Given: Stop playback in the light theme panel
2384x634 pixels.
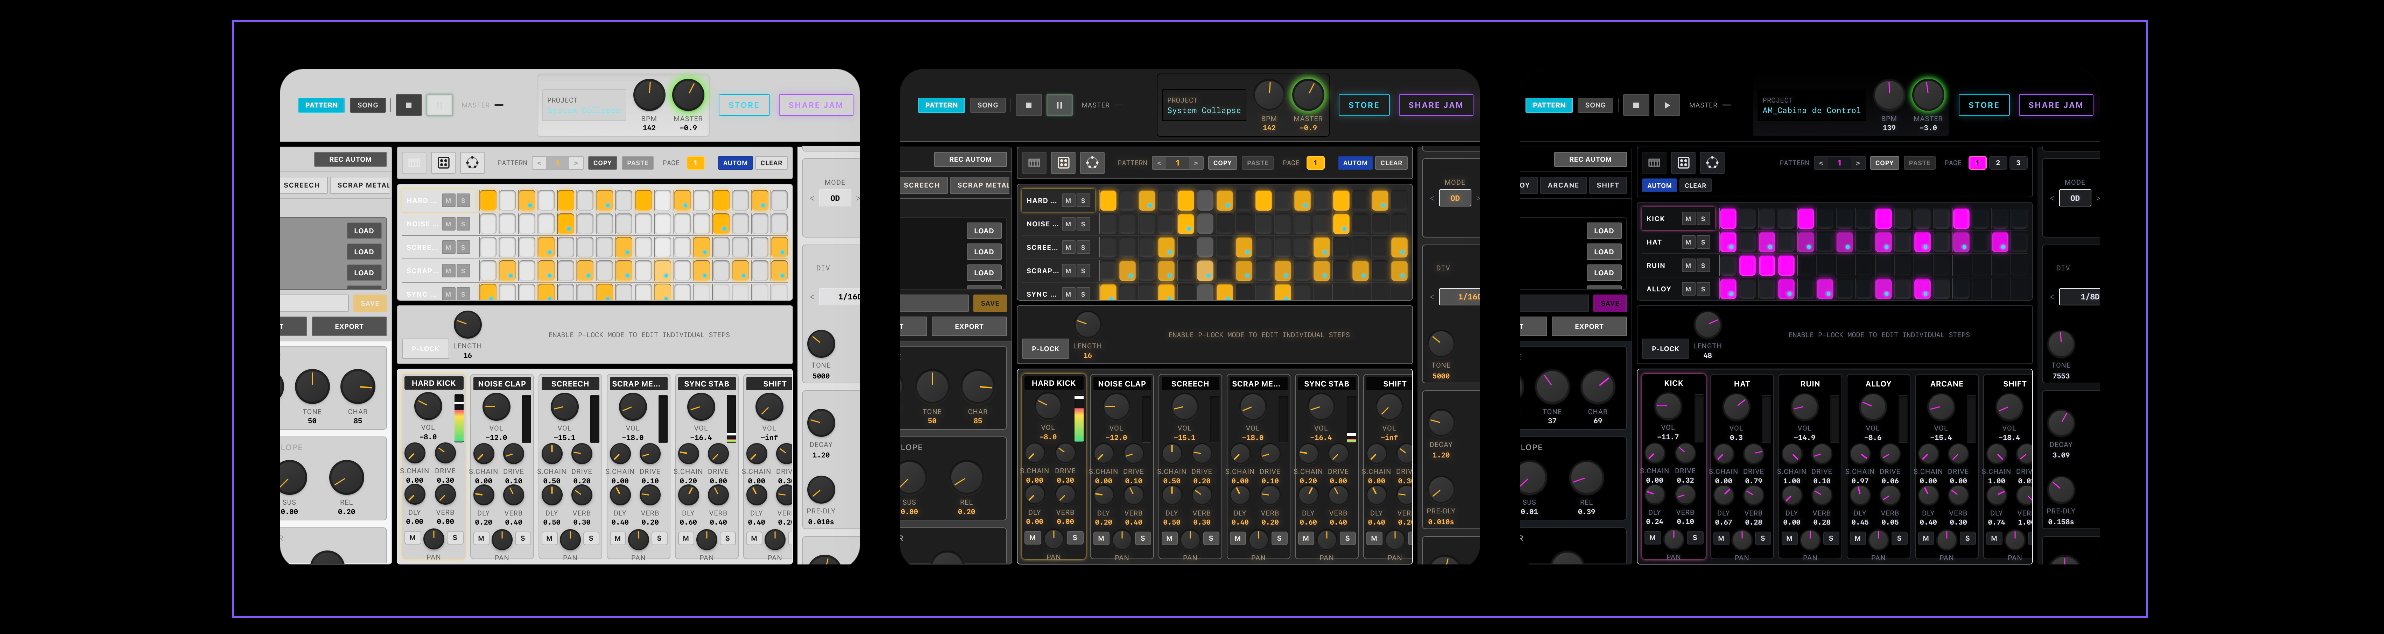Looking at the screenshot, I should click(x=409, y=105).
